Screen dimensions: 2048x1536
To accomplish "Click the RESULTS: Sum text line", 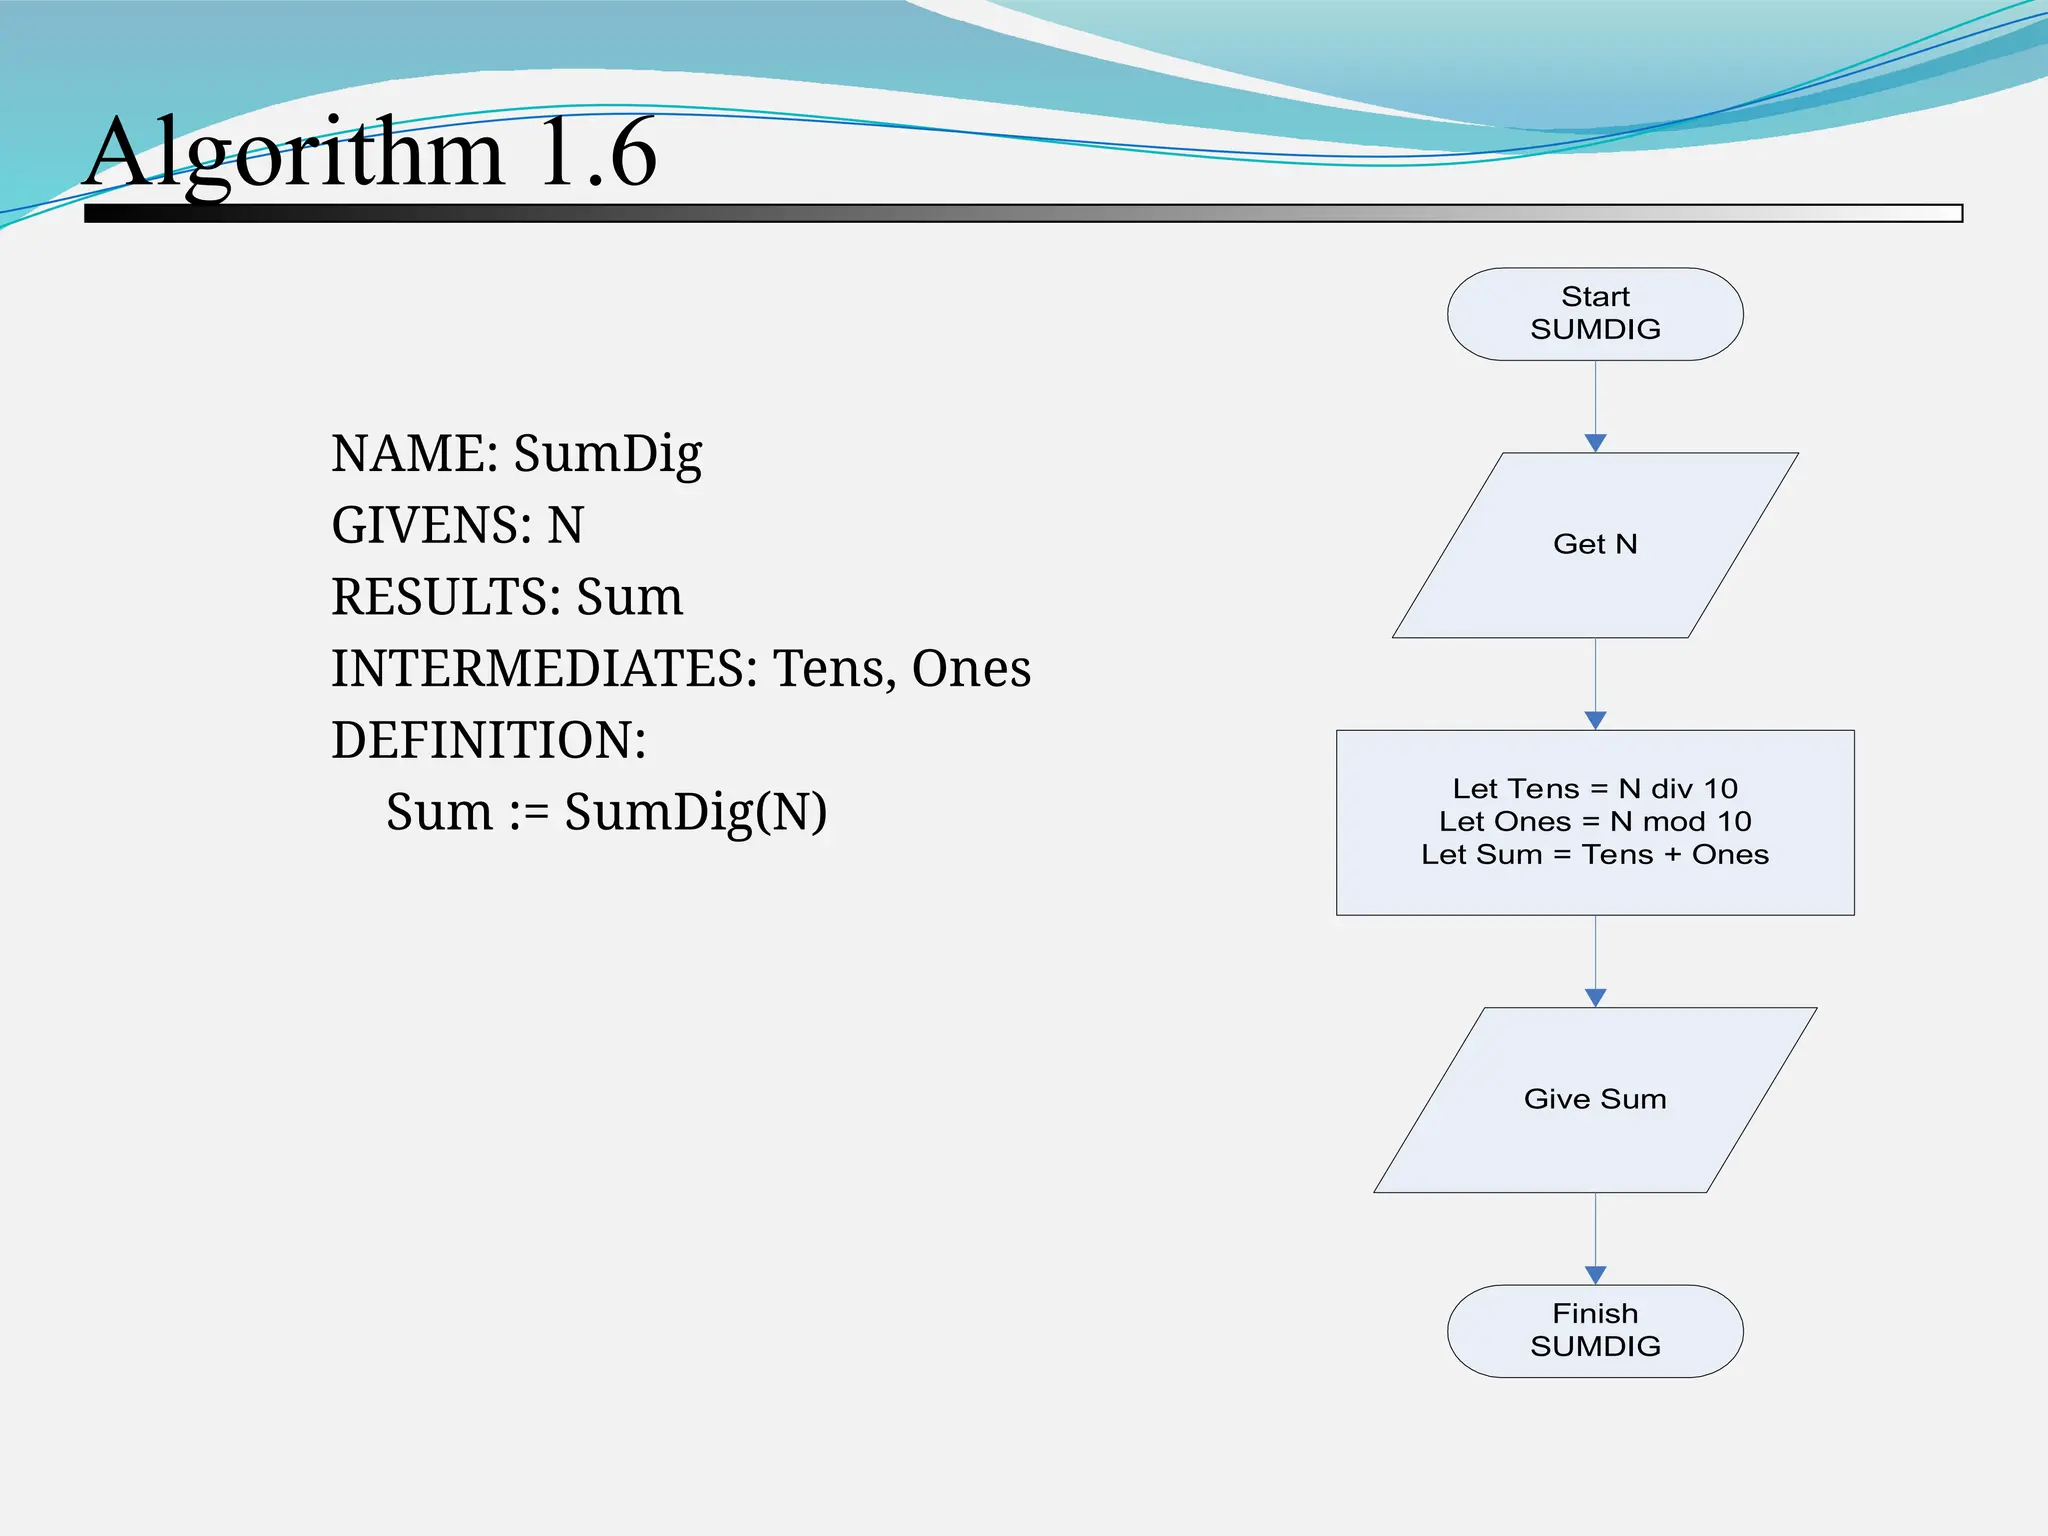I will pyautogui.click(x=507, y=597).
